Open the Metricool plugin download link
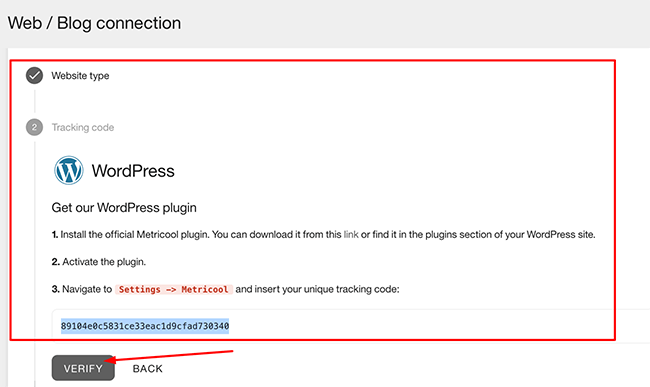This screenshot has width=650, height=387. (351, 235)
